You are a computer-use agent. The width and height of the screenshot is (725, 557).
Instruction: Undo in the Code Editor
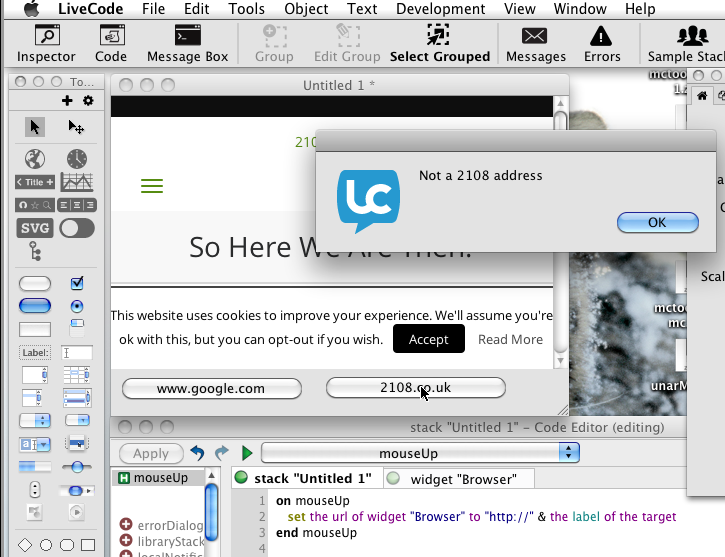coord(197,453)
